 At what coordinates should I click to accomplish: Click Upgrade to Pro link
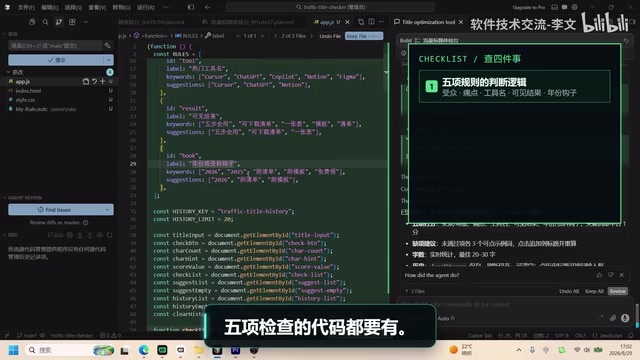pos(529,7)
